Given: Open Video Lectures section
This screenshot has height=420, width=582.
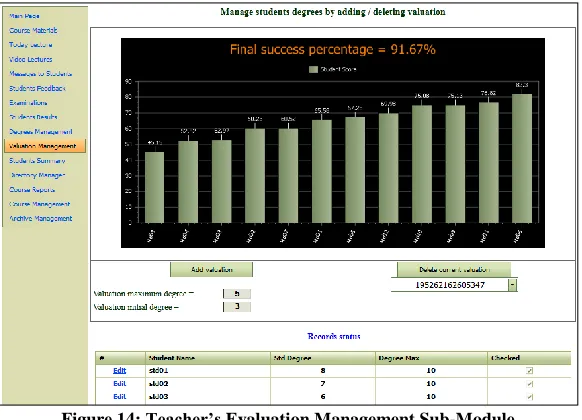Looking at the screenshot, I should pyautogui.click(x=30, y=59).
